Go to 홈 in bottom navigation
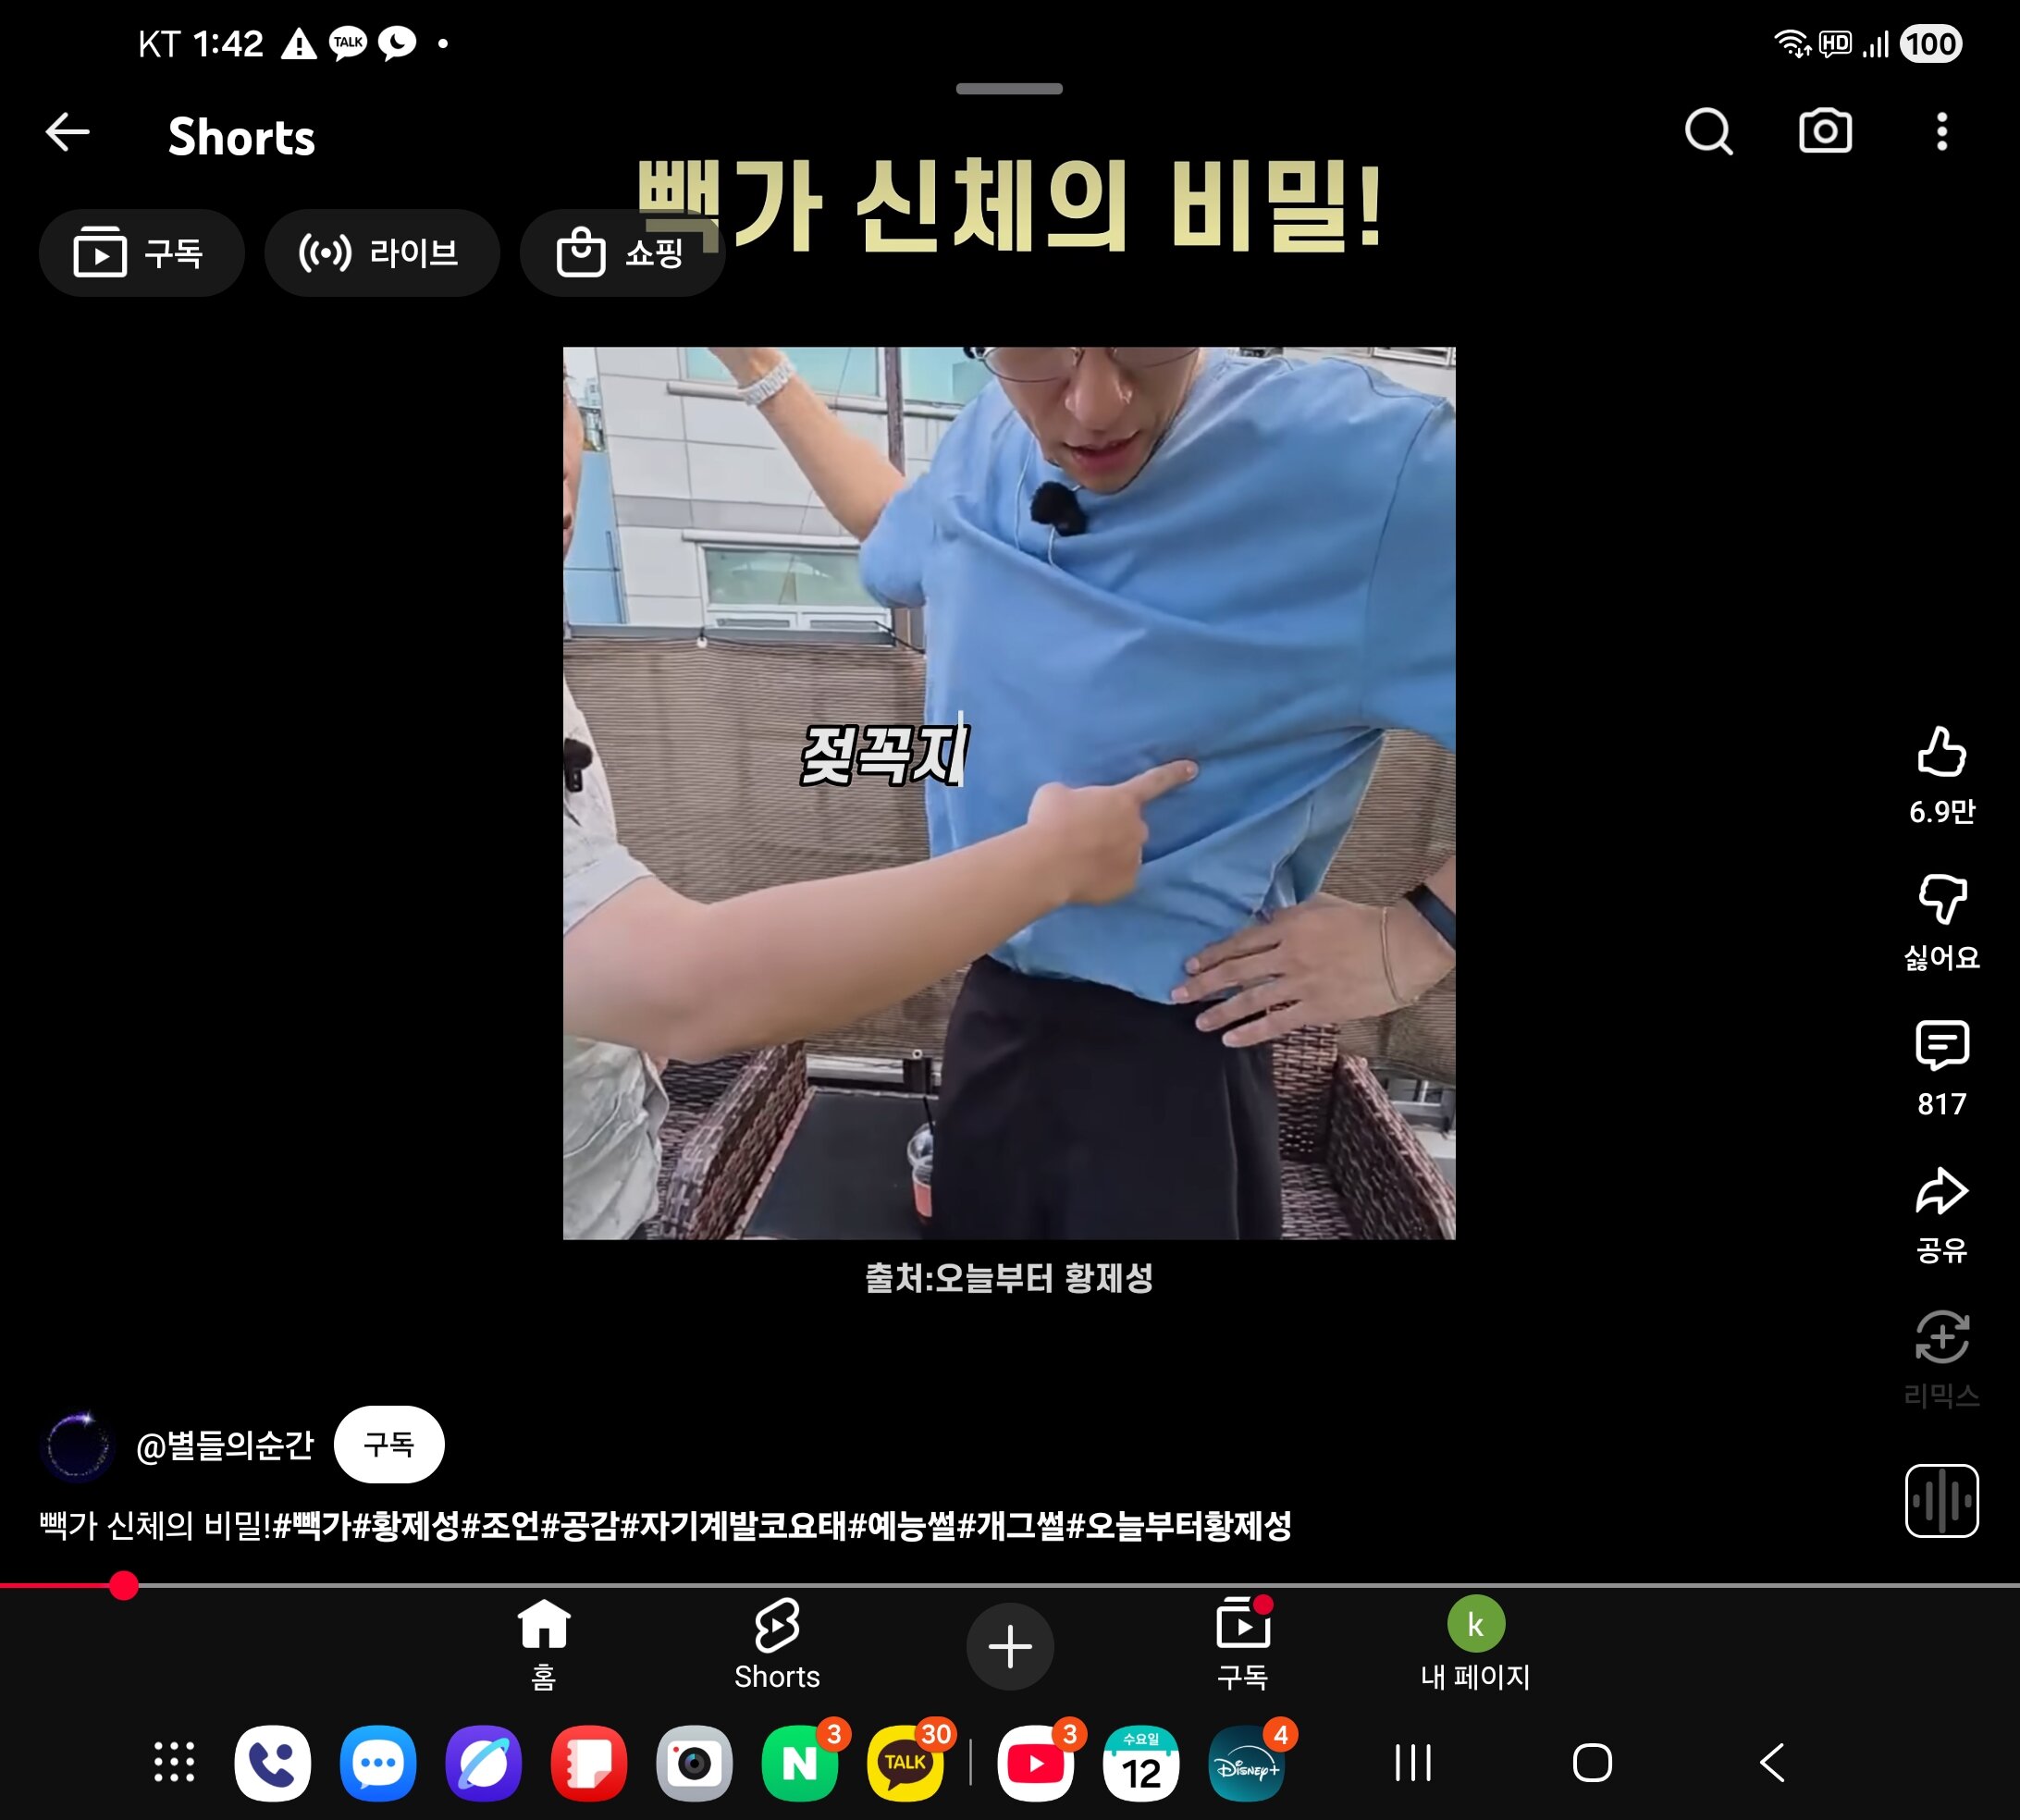The image size is (2020, 1820). coord(543,1644)
